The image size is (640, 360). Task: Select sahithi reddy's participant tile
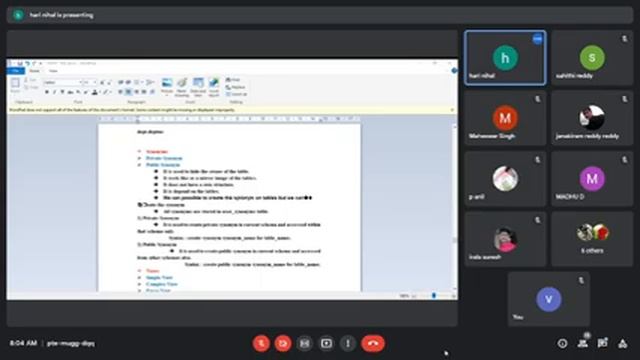(x=592, y=58)
